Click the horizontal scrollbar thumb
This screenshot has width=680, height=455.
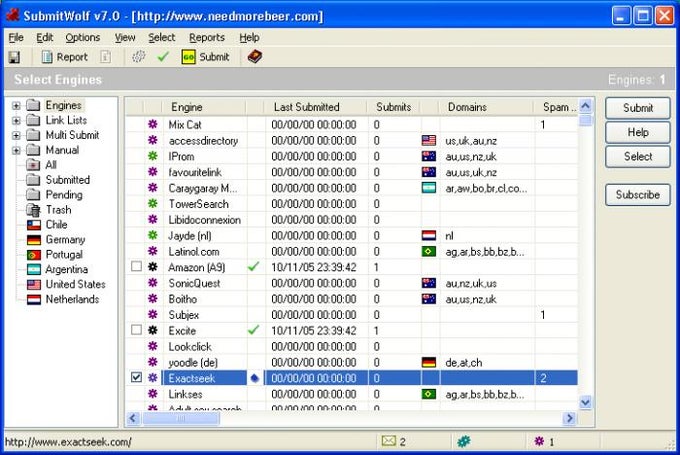tap(181, 418)
